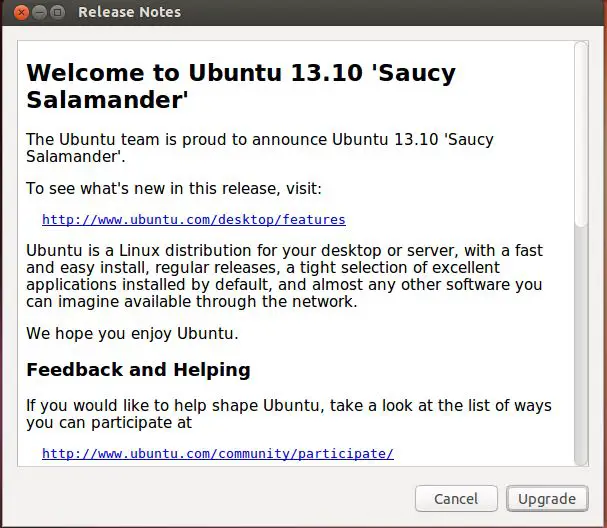Click the scrollbar track below the thumb
Screen dimensions: 607x528
tap(581, 345)
